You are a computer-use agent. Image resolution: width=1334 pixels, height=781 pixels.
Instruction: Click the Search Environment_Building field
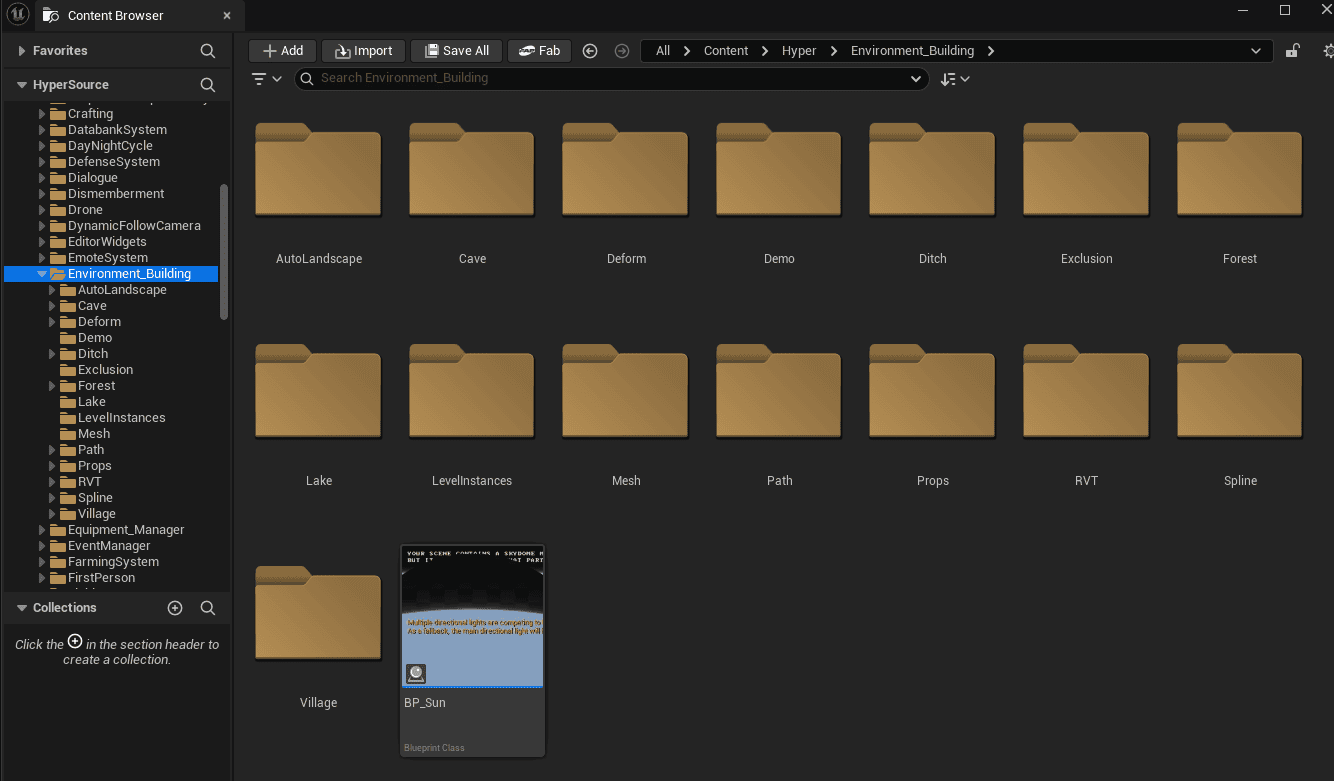pyautogui.click(x=612, y=79)
